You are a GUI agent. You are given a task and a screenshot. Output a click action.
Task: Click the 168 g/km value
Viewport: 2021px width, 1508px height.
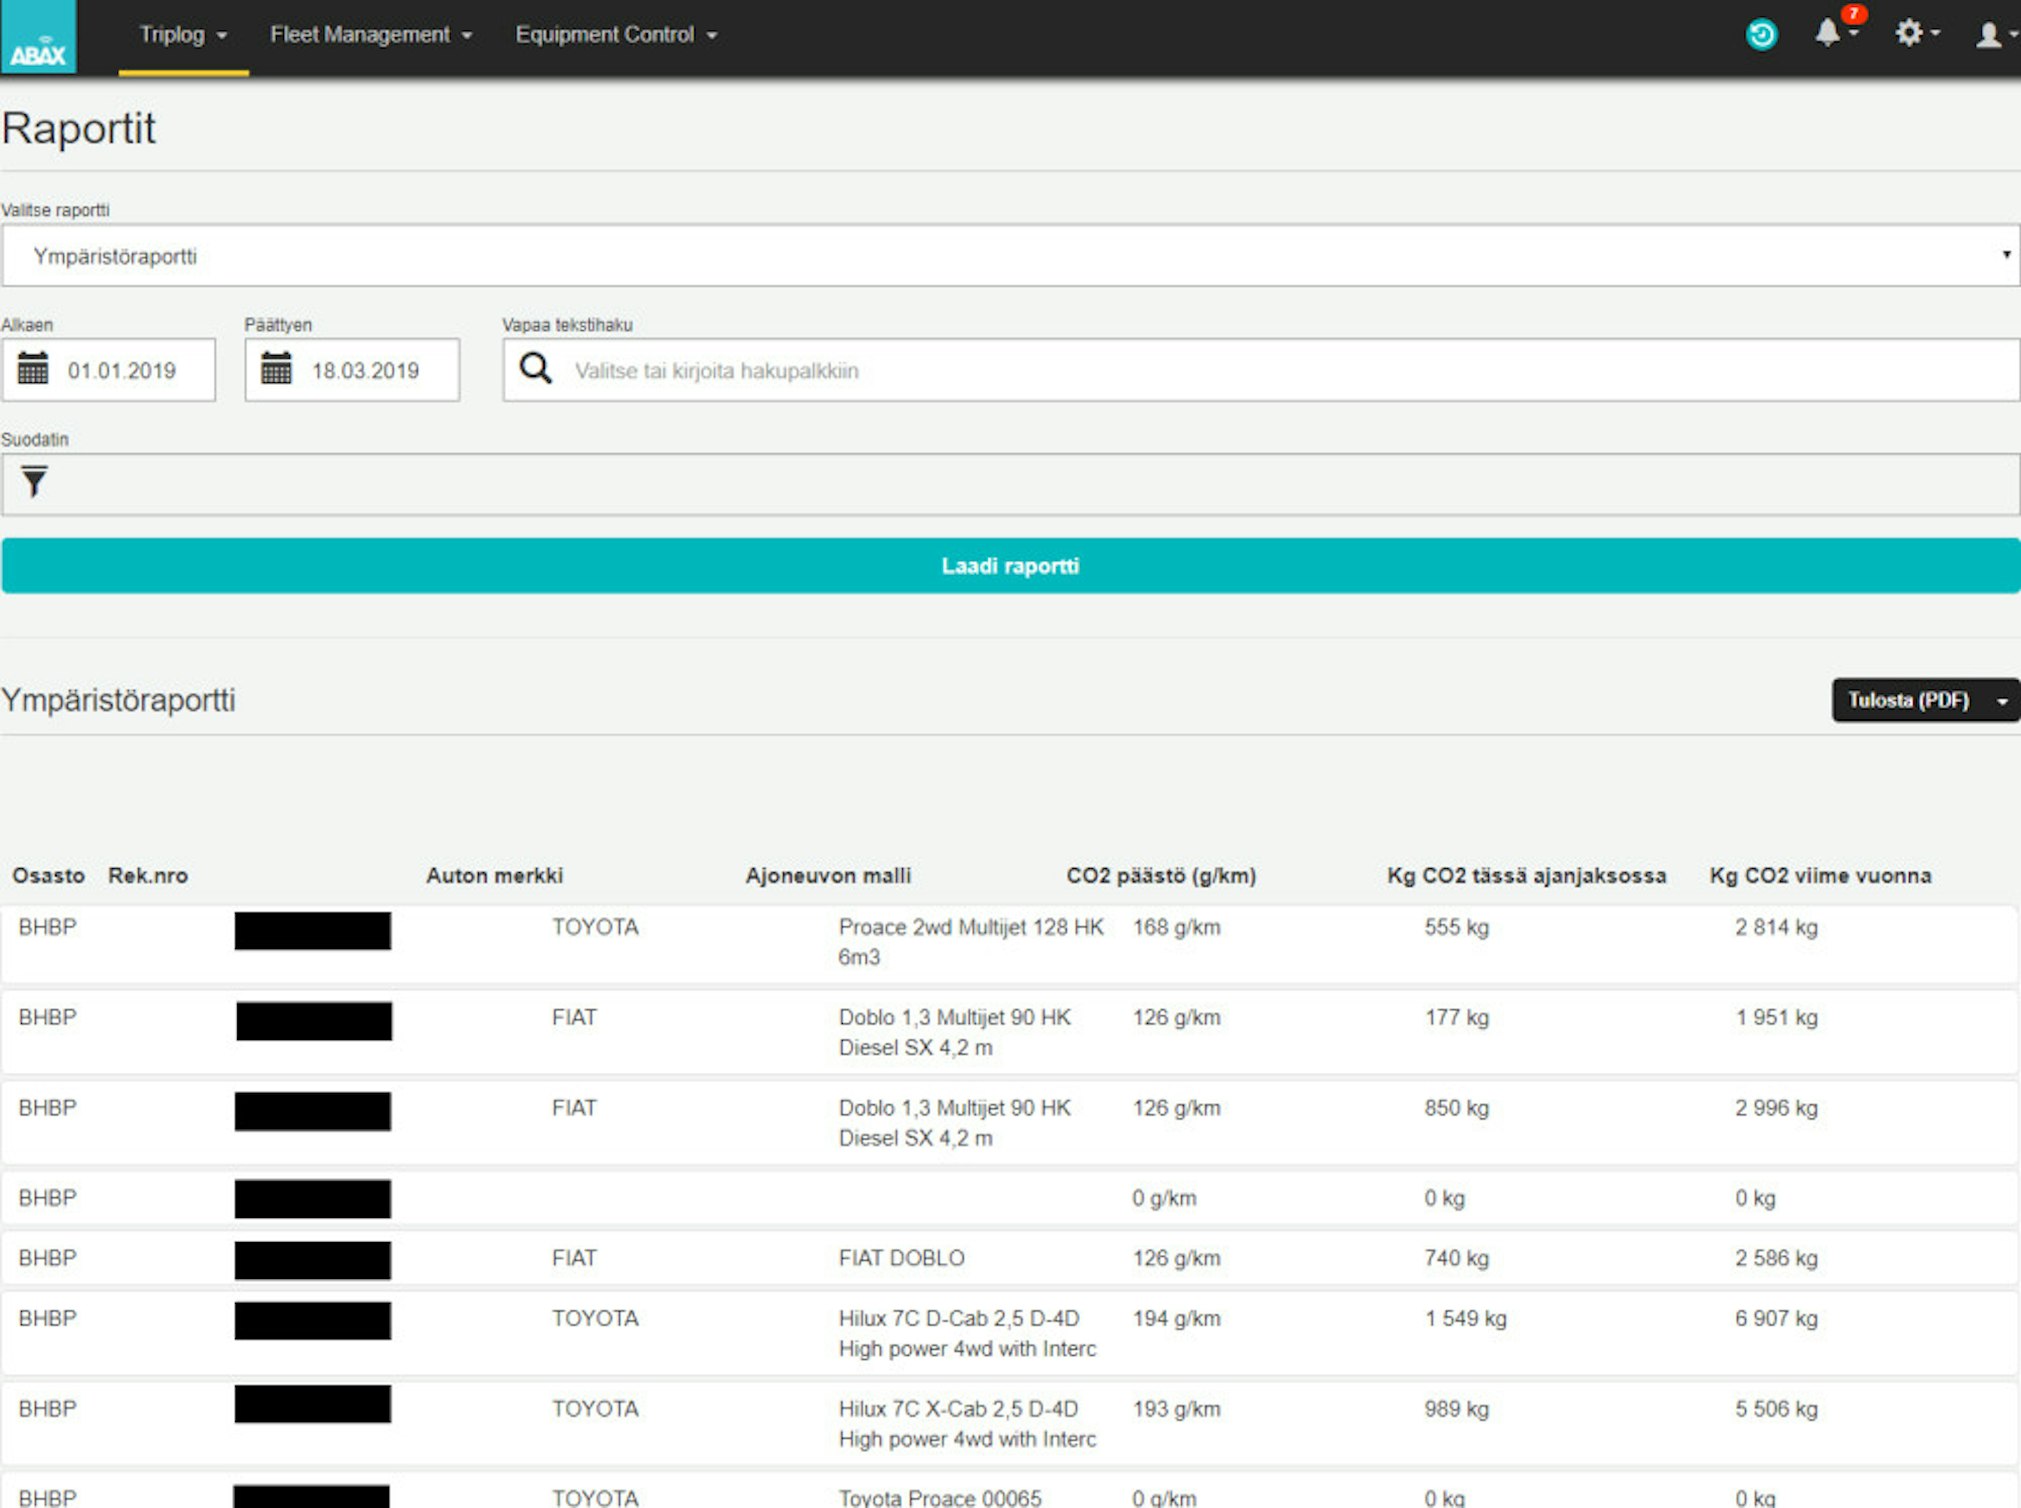(x=1176, y=927)
